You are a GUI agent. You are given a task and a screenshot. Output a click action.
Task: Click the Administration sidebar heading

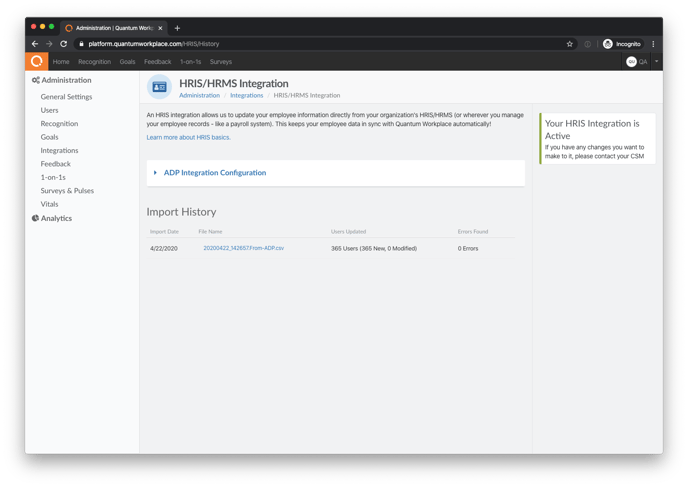tap(66, 80)
